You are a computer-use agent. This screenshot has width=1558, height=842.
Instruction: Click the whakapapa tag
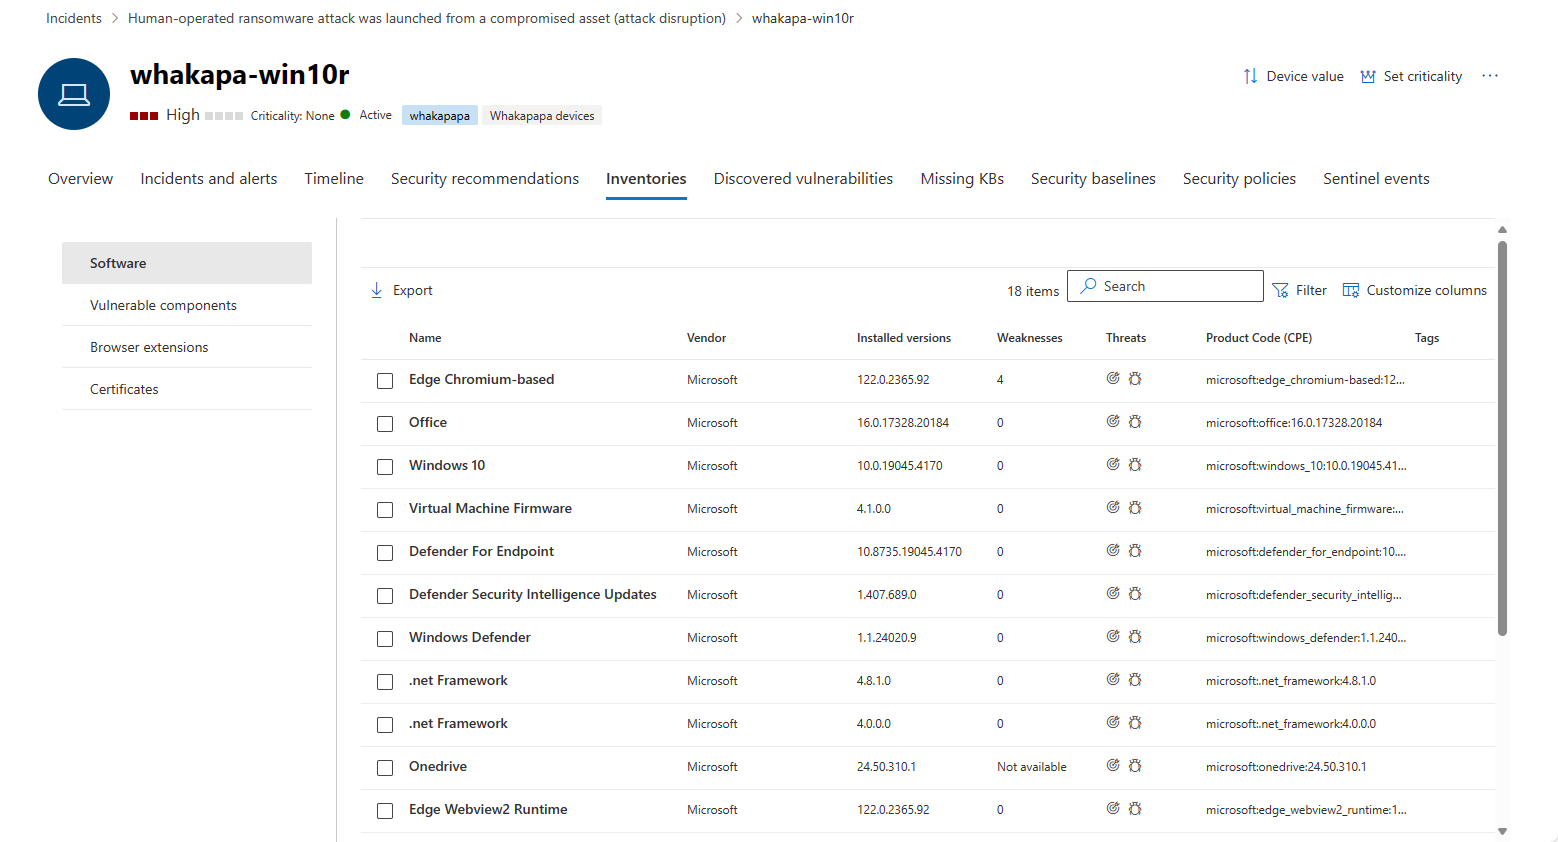[x=440, y=116]
